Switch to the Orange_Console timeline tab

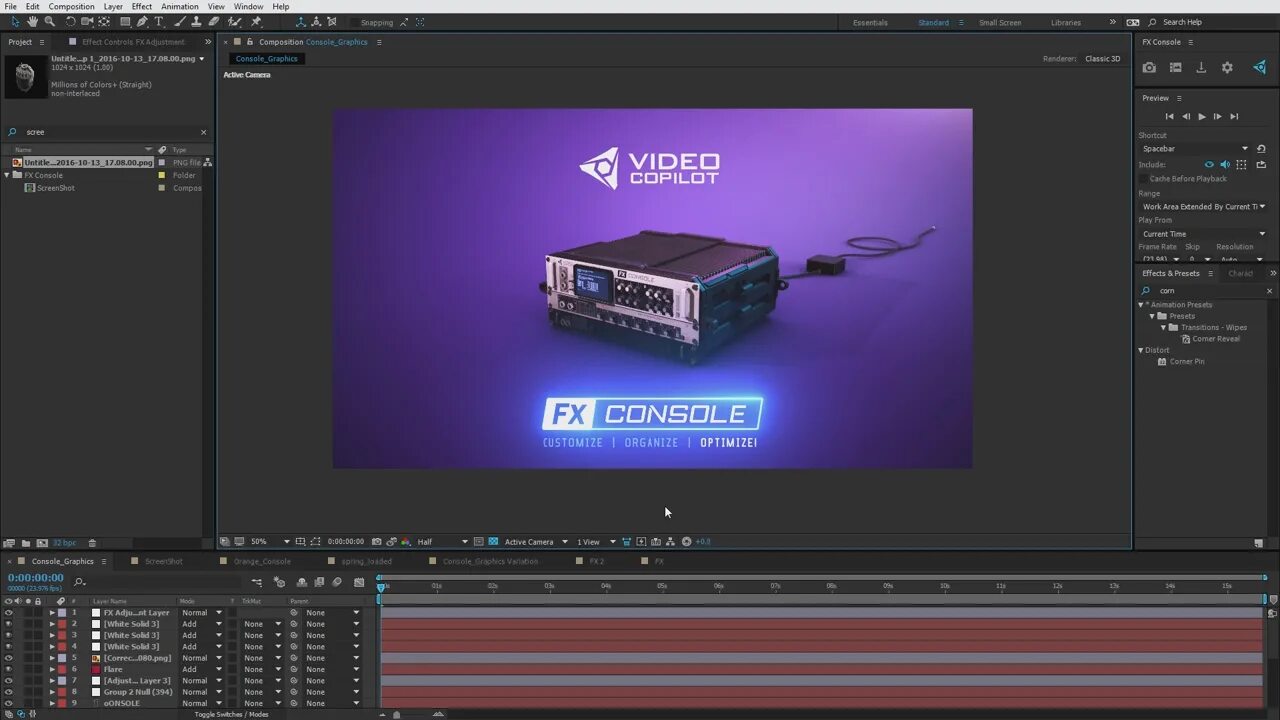262,561
